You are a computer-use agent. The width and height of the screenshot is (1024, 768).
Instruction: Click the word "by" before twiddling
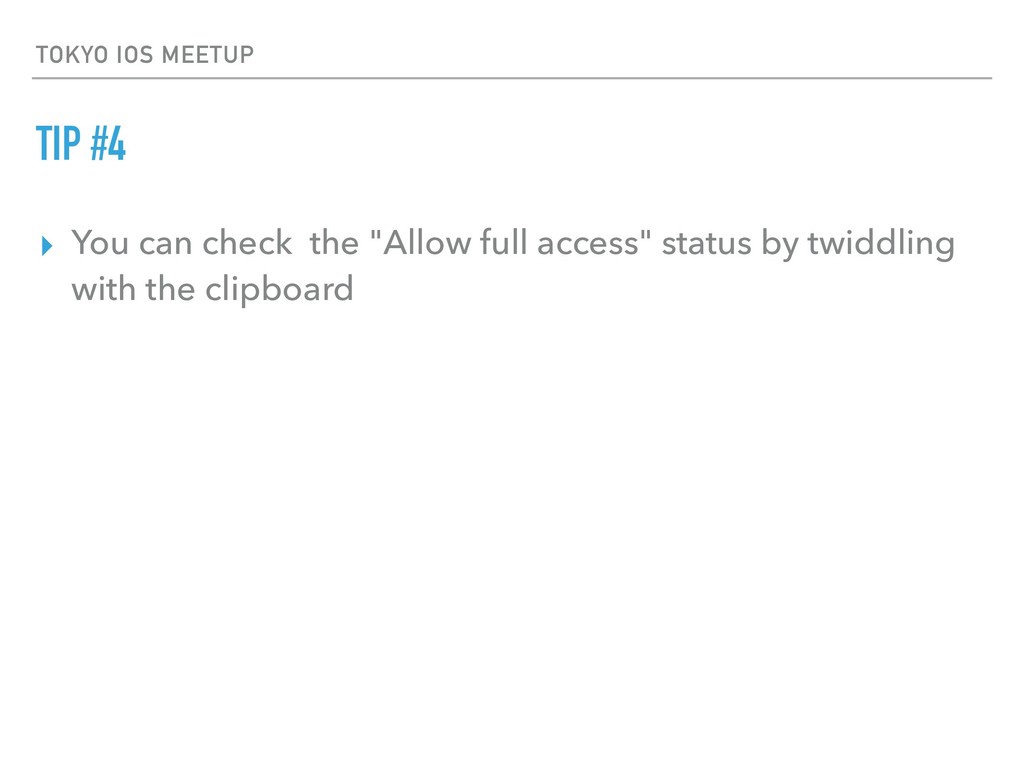coord(780,244)
